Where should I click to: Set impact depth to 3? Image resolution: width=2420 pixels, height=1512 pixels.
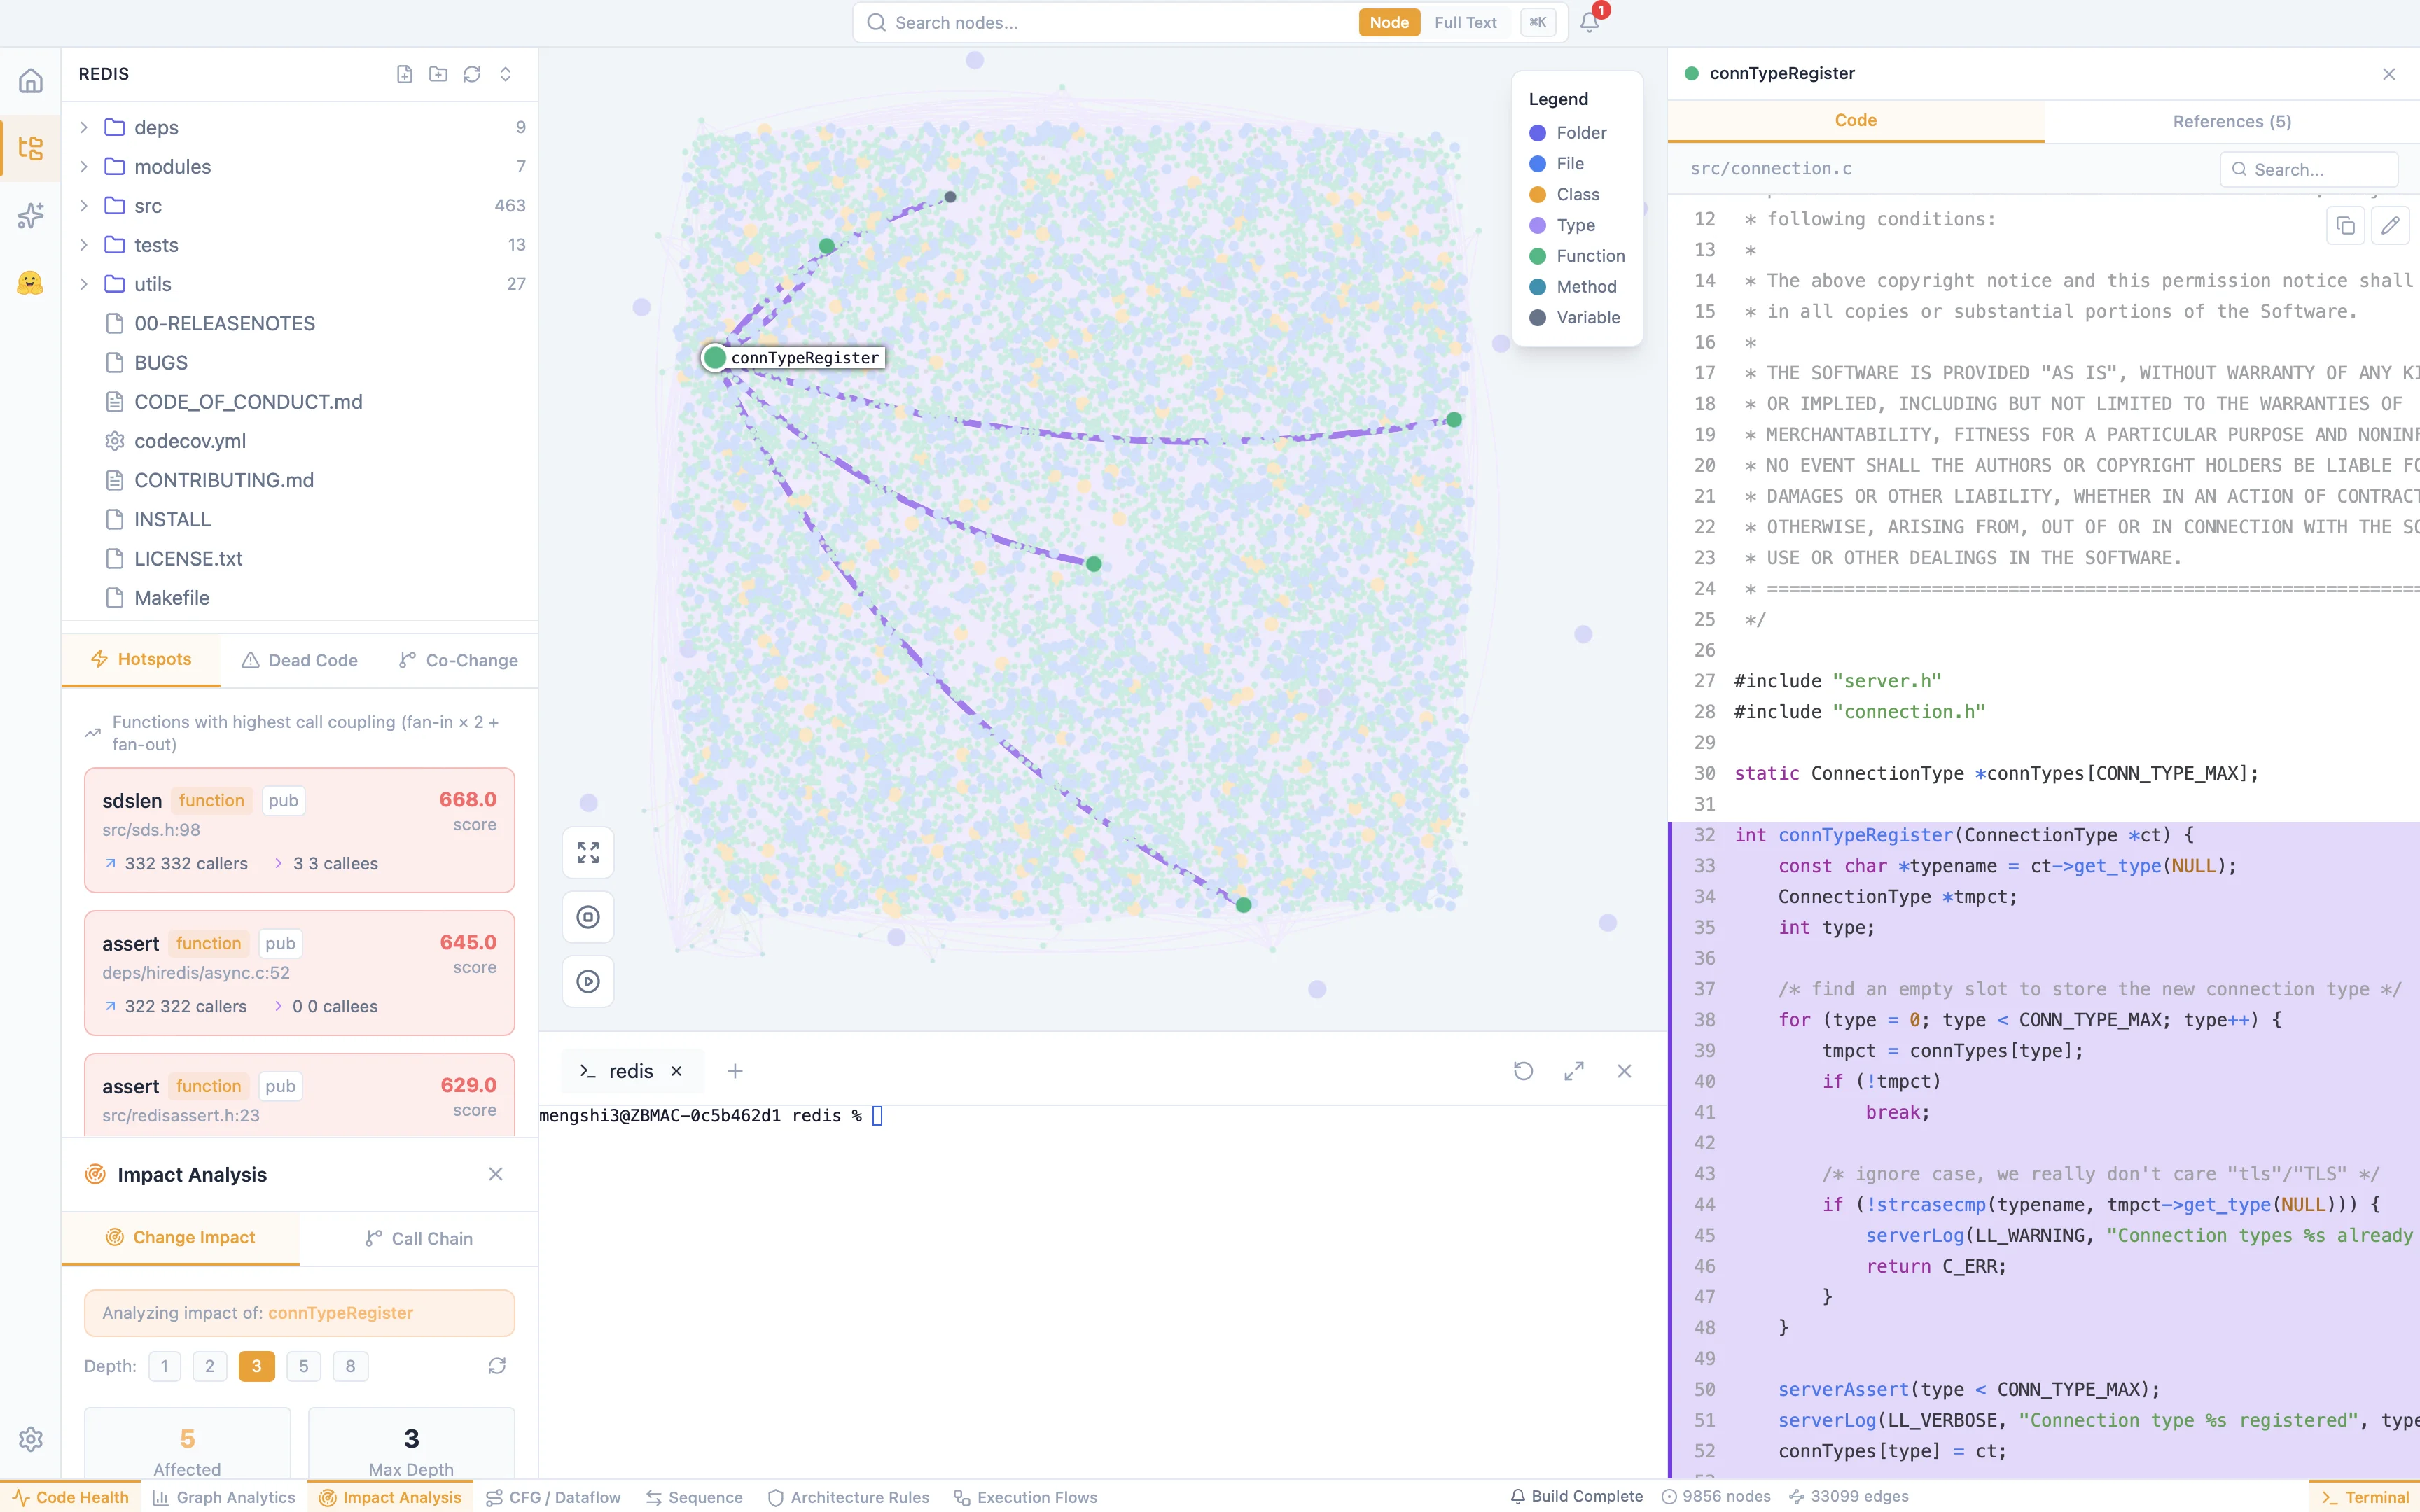pyautogui.click(x=256, y=1366)
